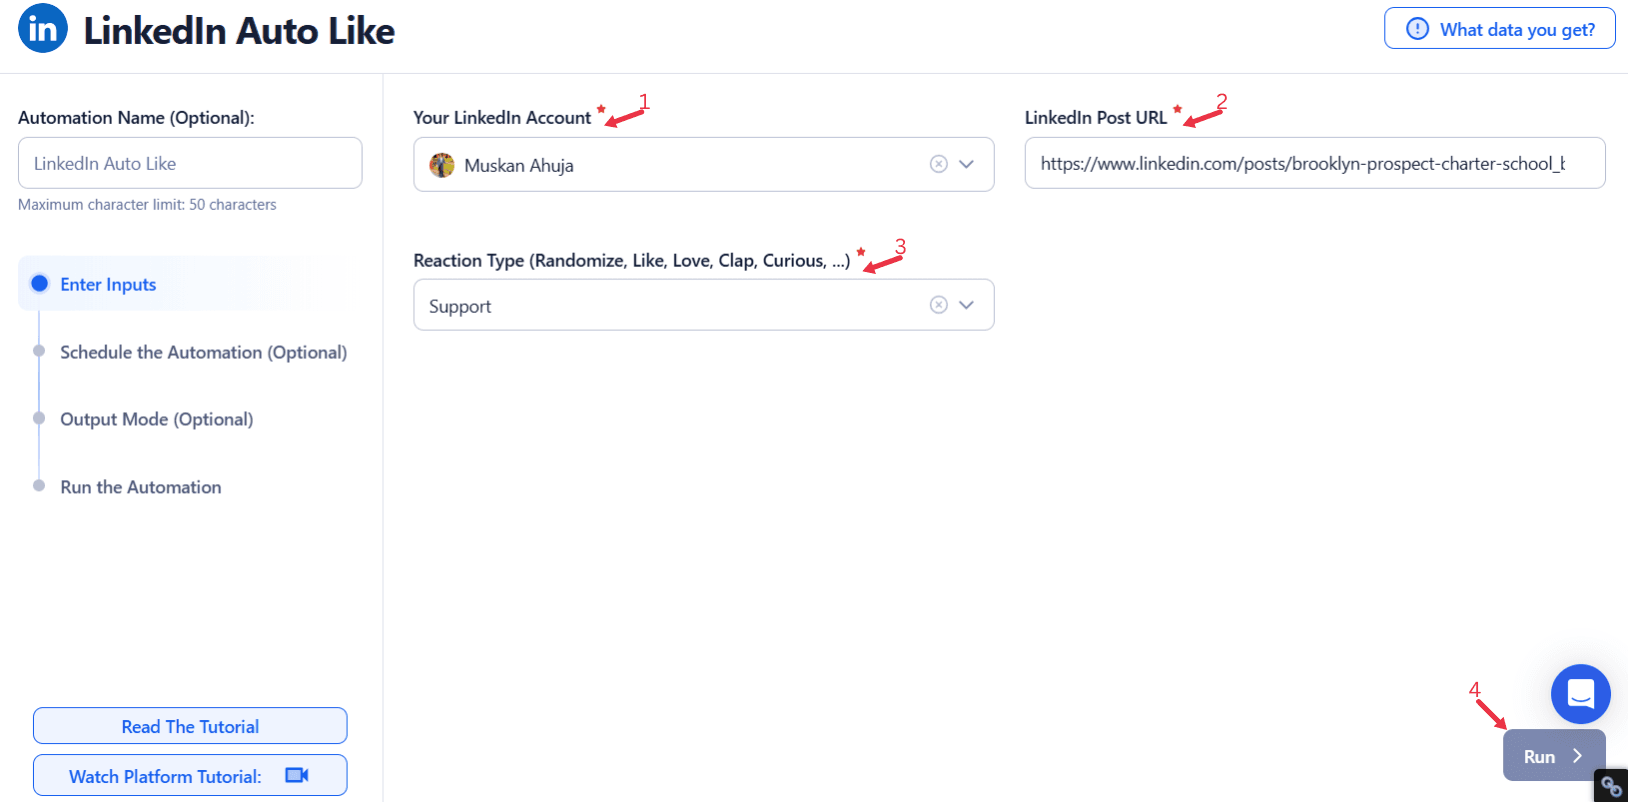The width and height of the screenshot is (1628, 802).
Task: Open the Output Mode (Optional) step
Action: (157, 419)
